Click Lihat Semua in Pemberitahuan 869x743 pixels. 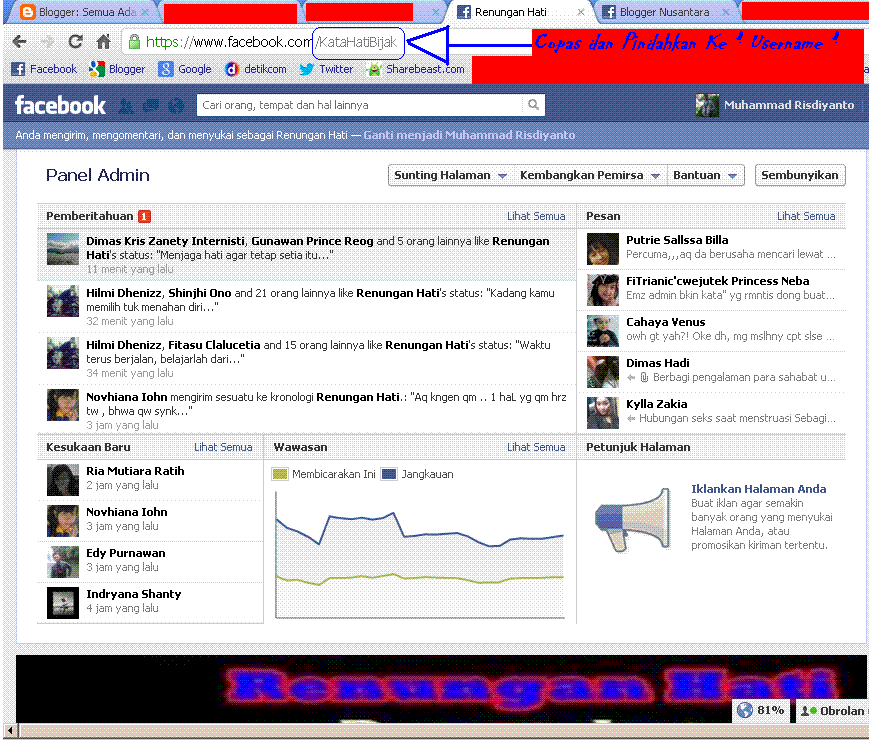click(536, 217)
